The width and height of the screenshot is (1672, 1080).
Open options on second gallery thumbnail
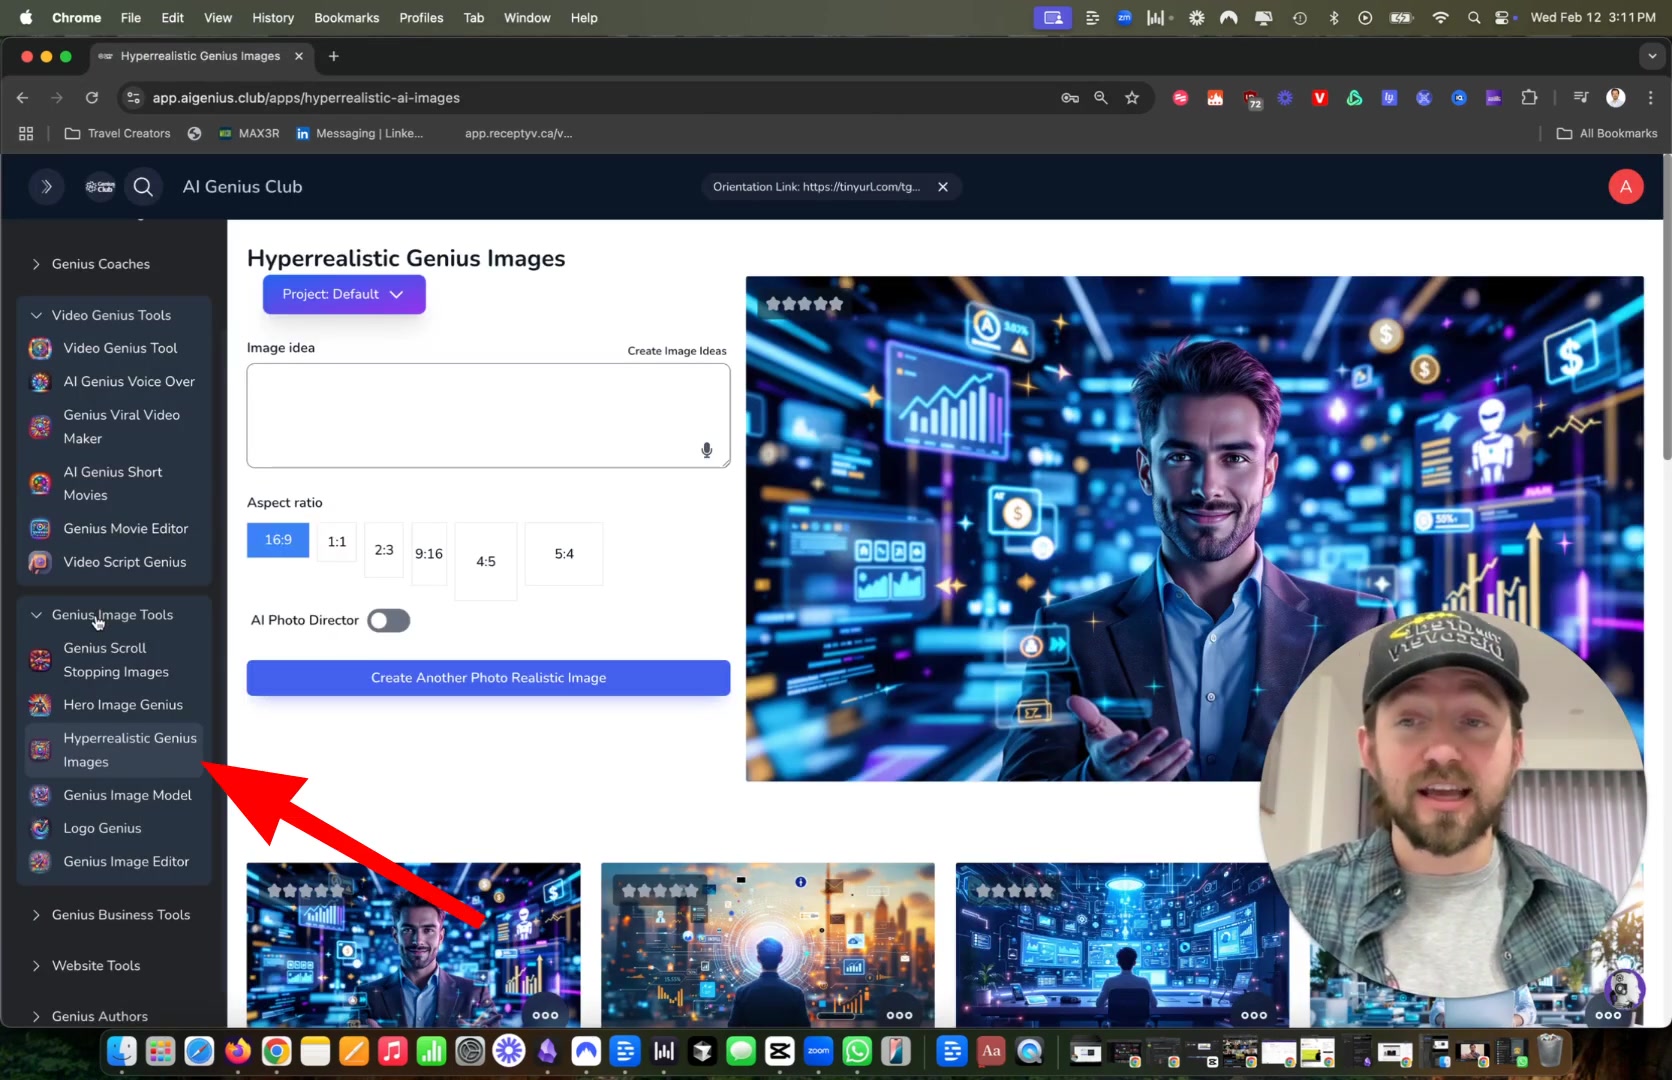(899, 1015)
